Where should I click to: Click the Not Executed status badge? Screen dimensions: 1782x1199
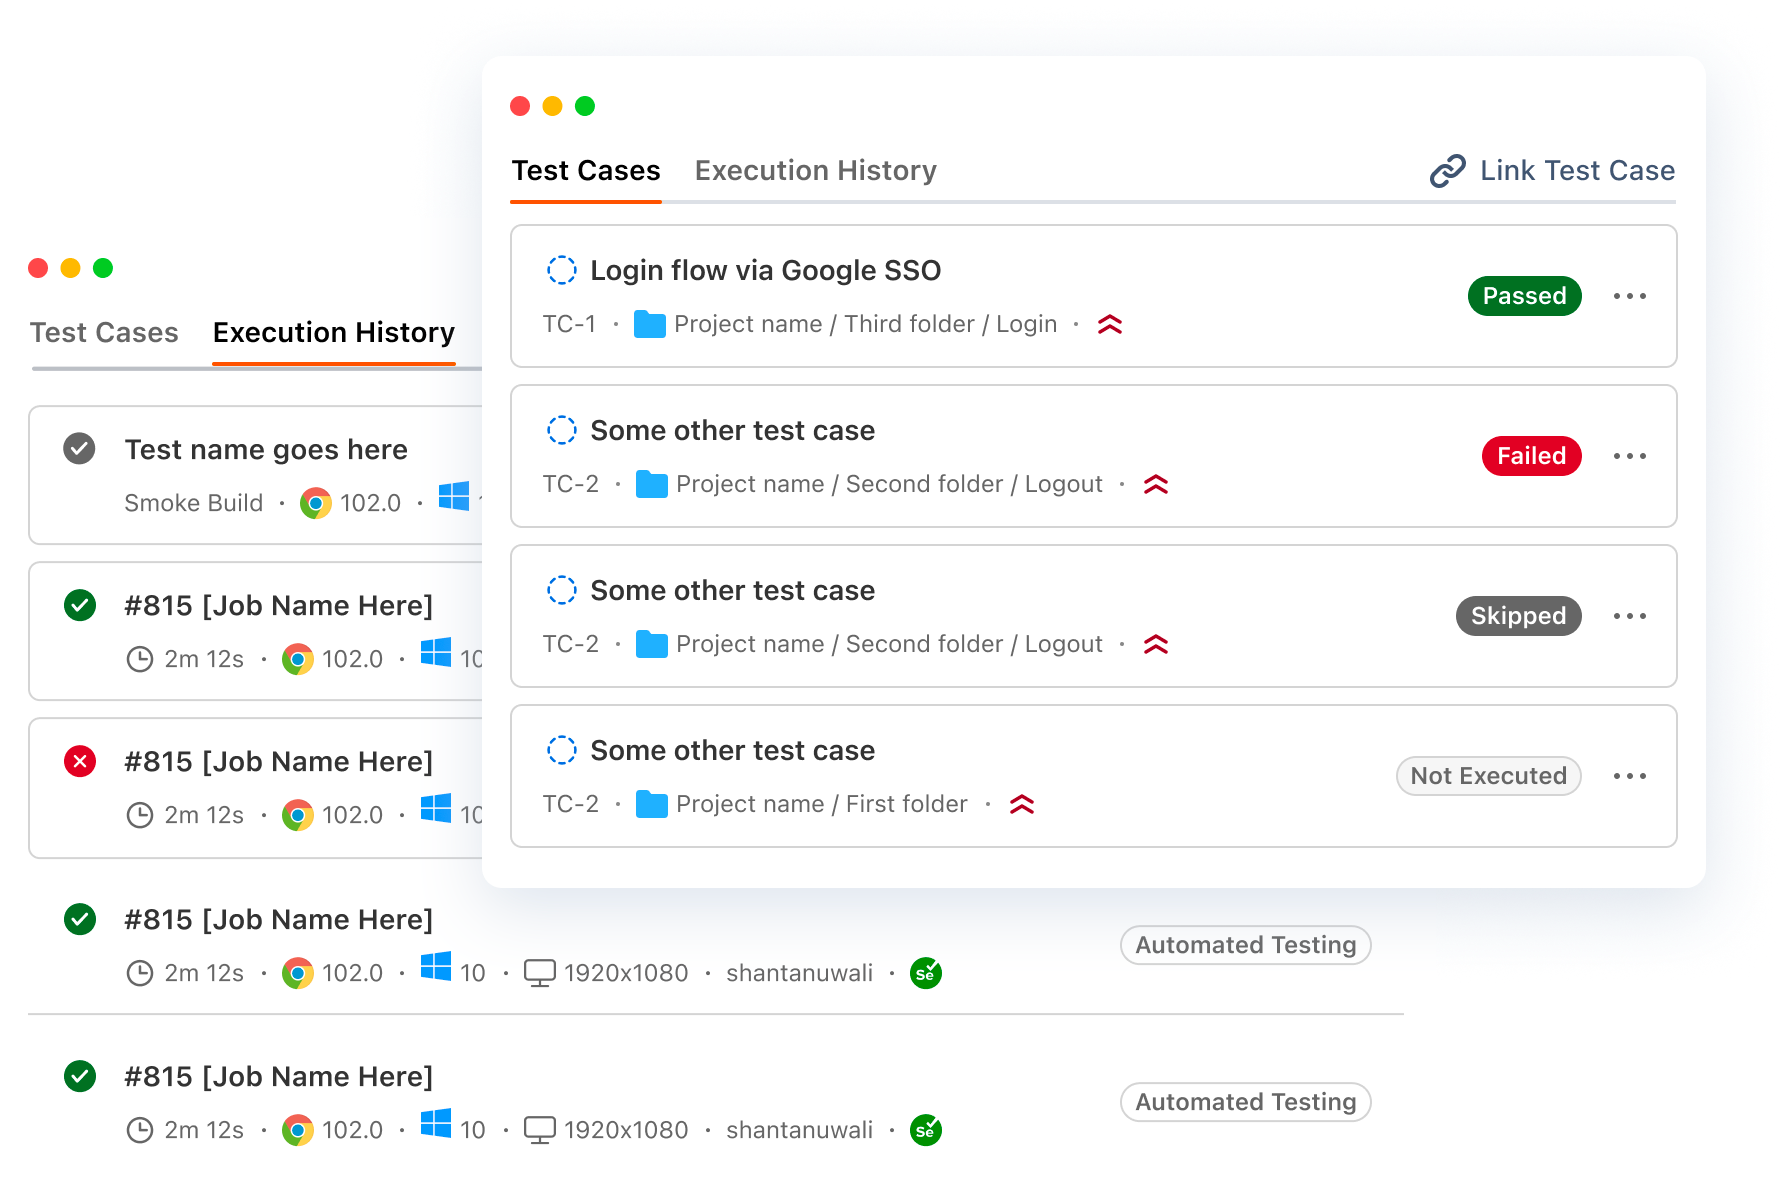pos(1488,776)
